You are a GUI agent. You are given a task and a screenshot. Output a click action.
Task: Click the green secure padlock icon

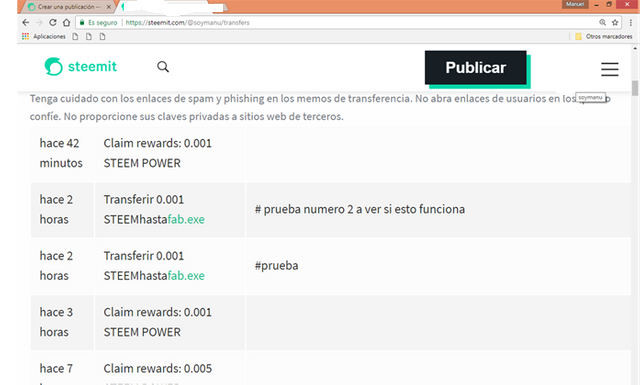82,22
